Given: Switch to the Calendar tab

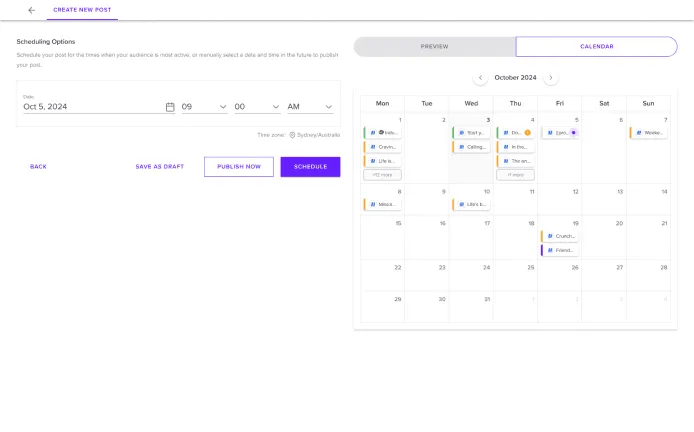Looking at the screenshot, I should [597, 46].
